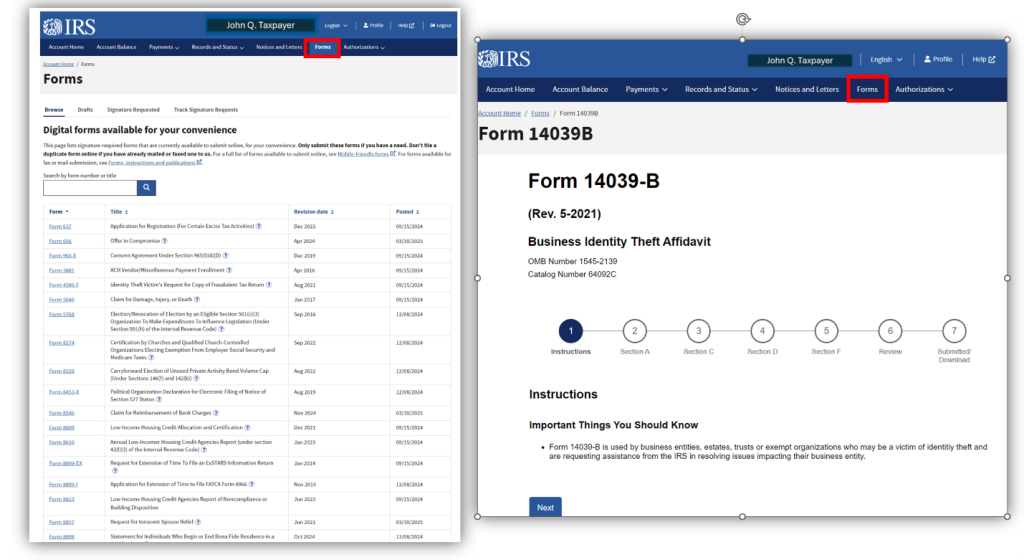Open help icon for Annual Low-Income Housing Credit Agencies Report
The width and height of the screenshot is (1024, 560).
(x=204, y=450)
